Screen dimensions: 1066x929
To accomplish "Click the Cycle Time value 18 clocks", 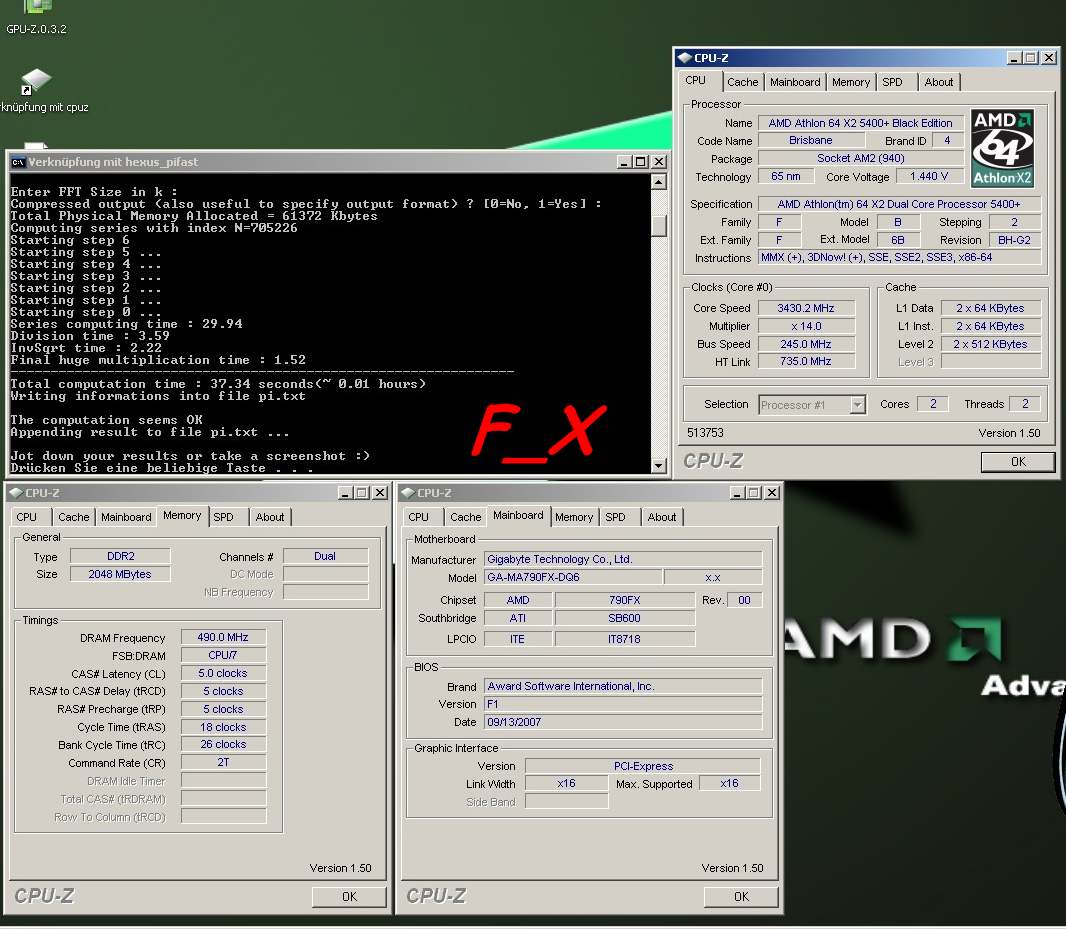I will [x=223, y=727].
